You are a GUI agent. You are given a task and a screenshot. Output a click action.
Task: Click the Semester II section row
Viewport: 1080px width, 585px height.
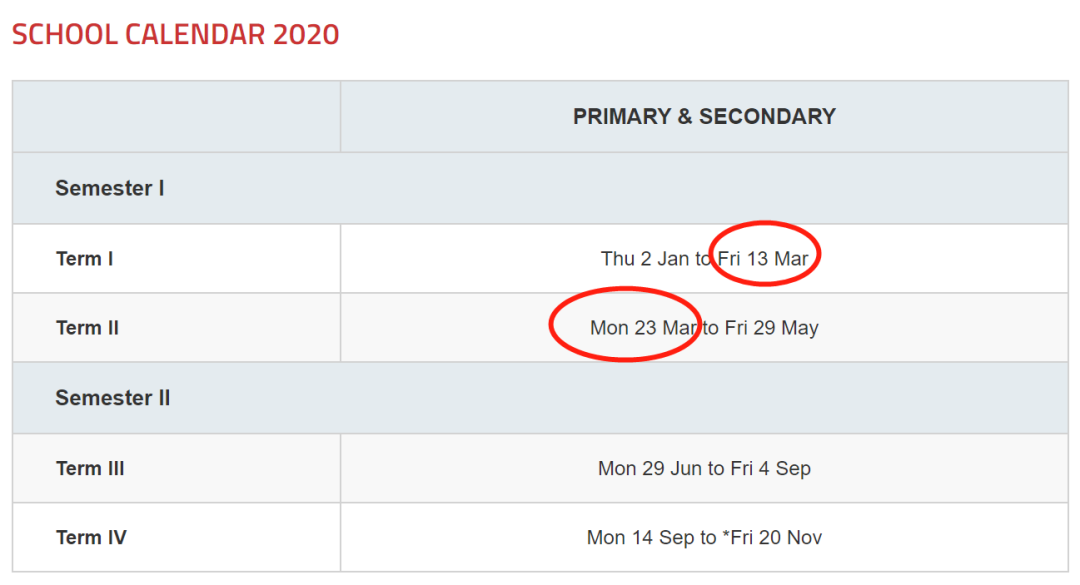click(113, 398)
